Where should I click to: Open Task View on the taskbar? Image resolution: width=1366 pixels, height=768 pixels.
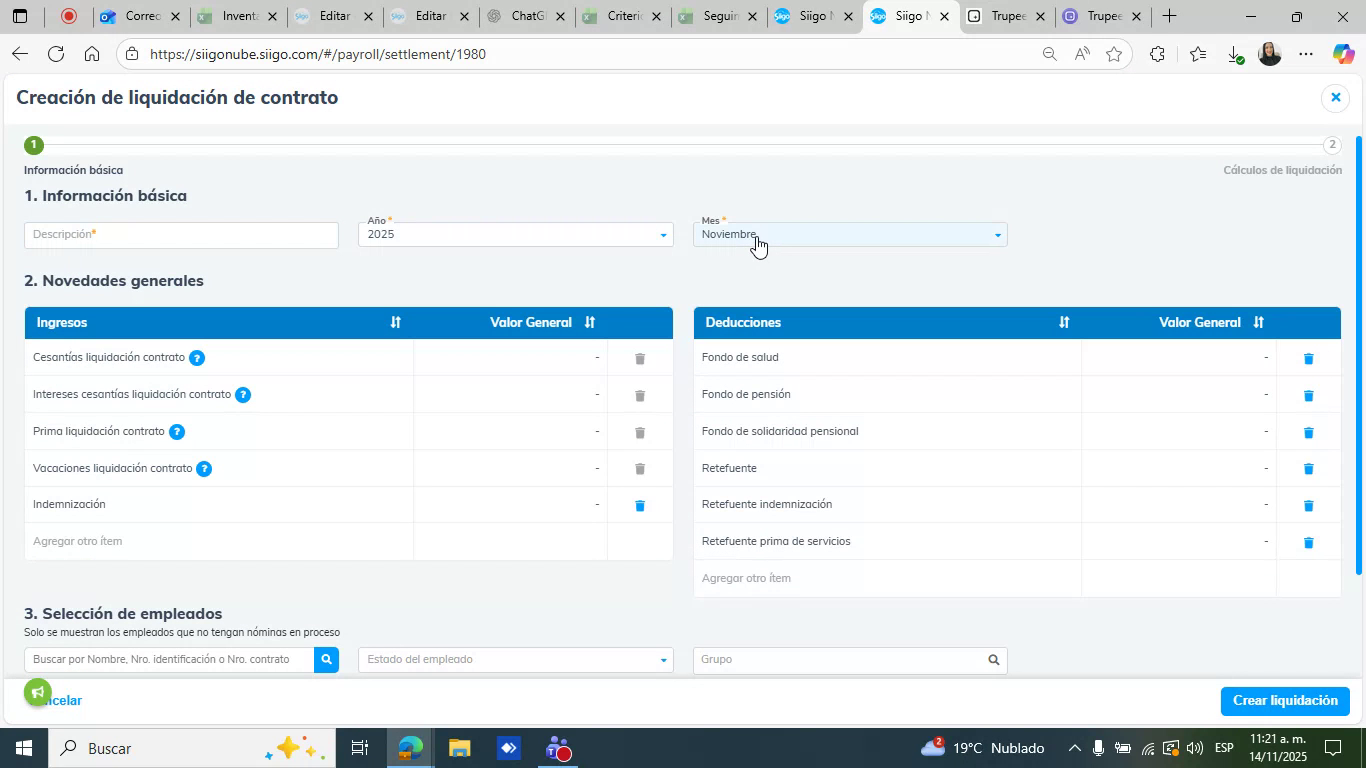point(360,748)
